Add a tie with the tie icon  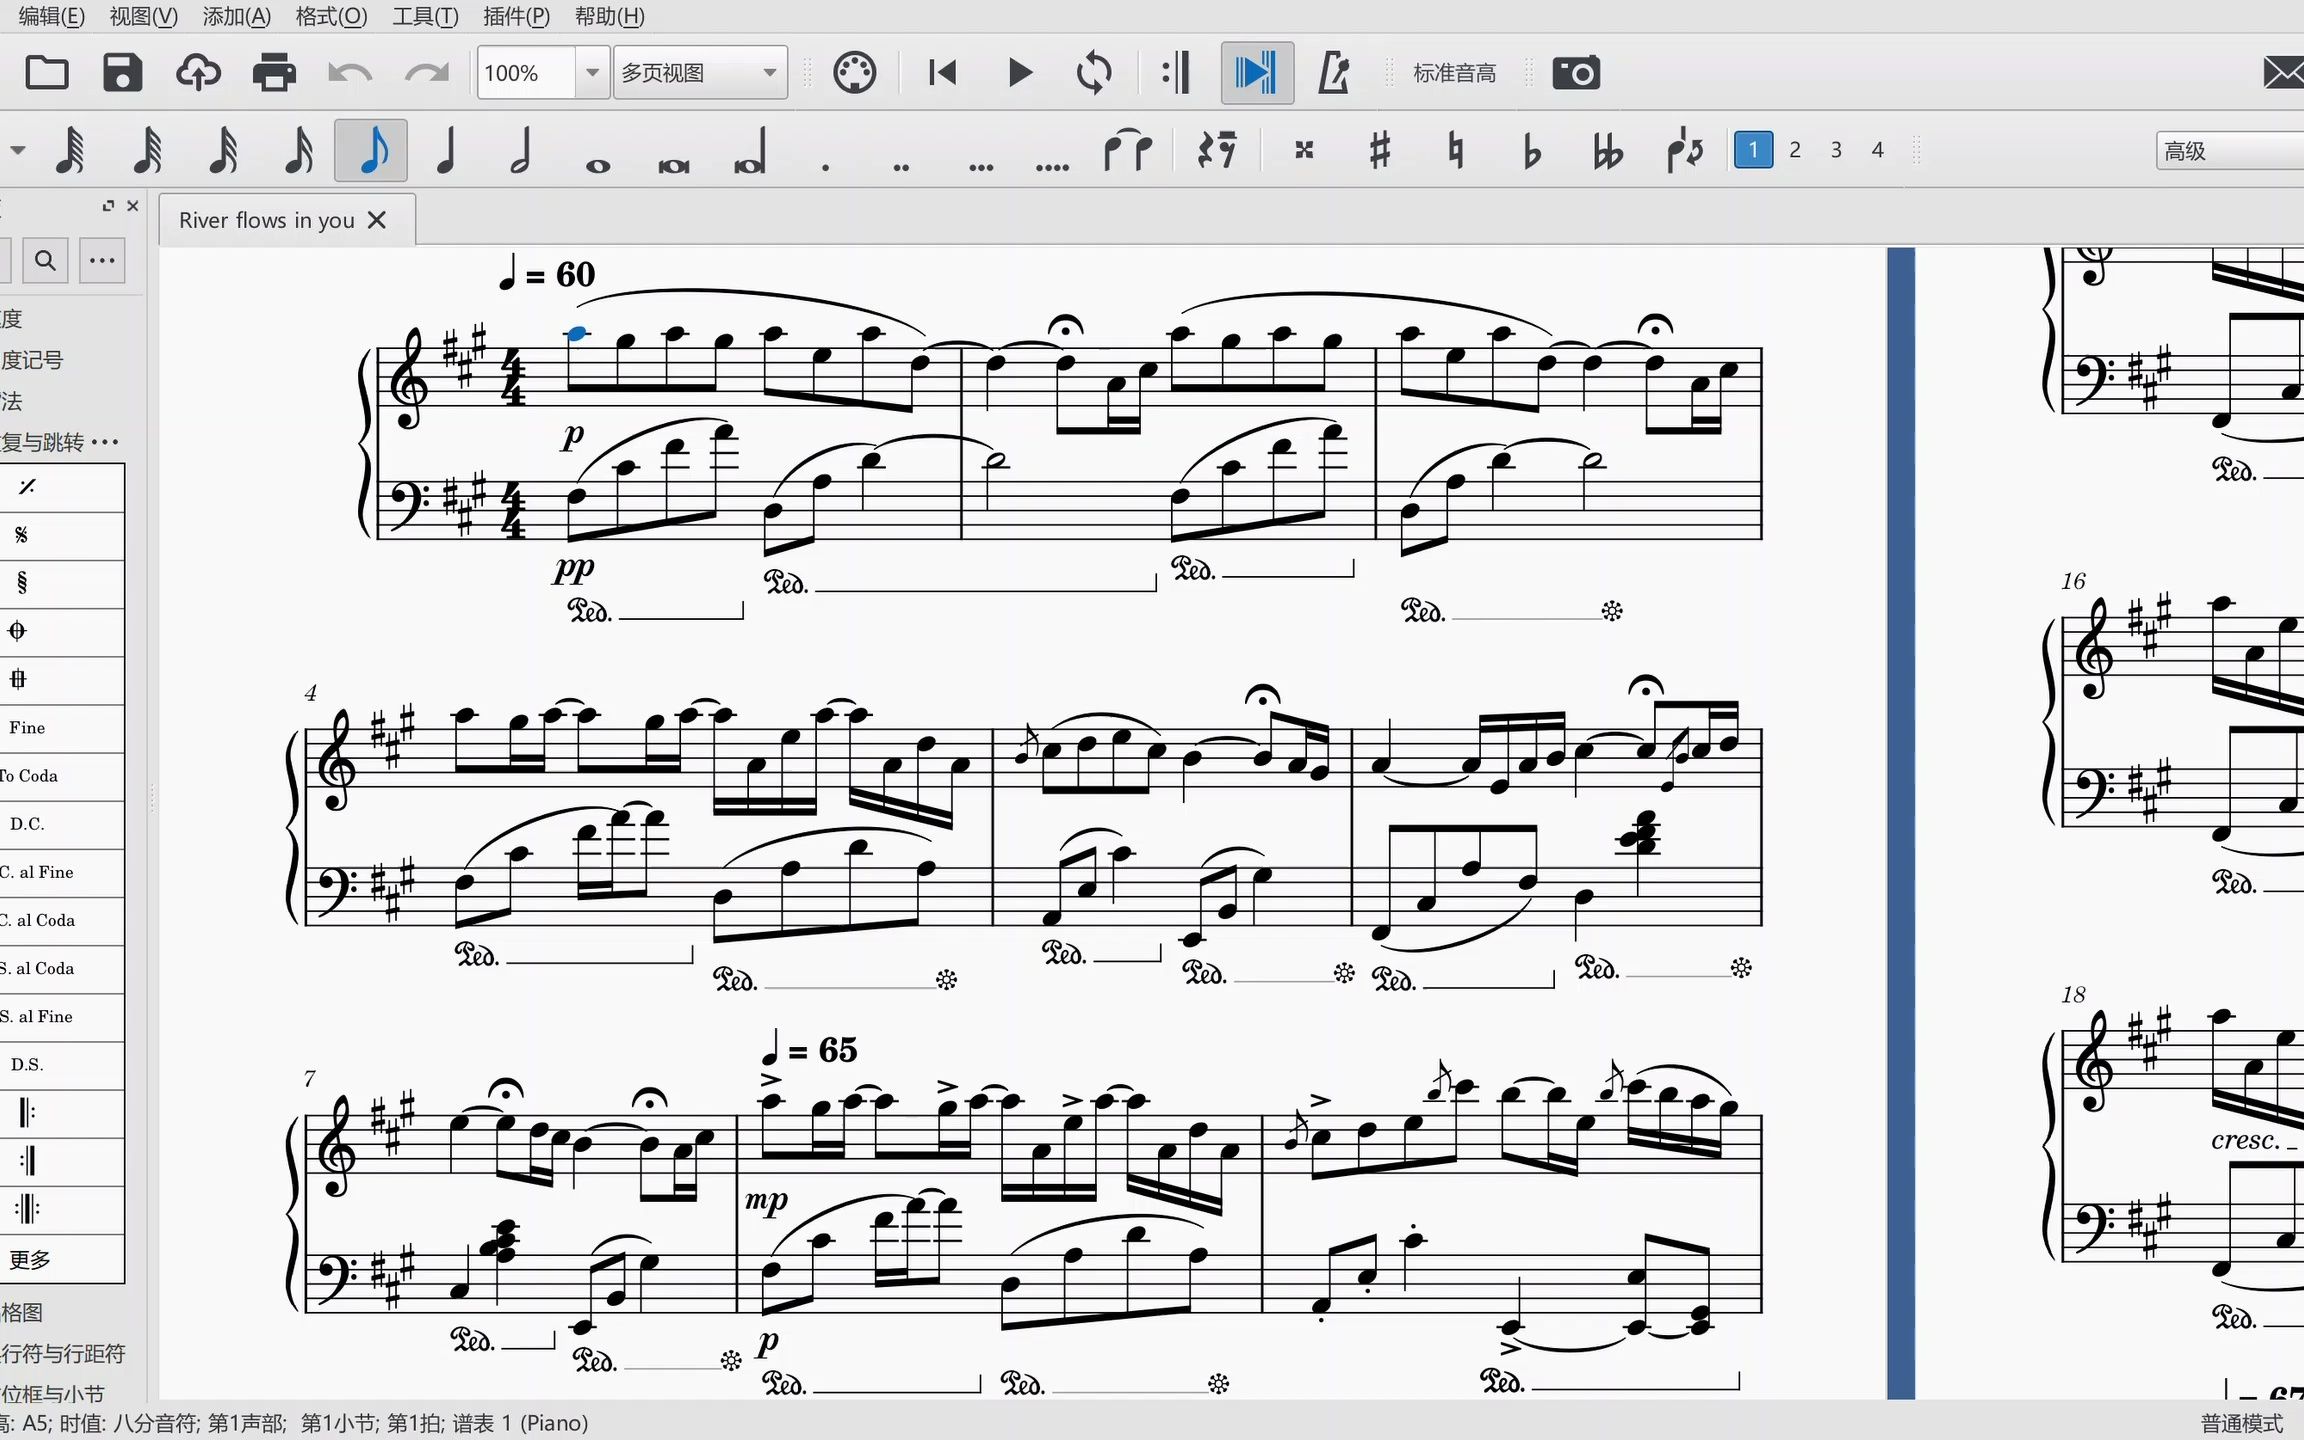(1127, 151)
